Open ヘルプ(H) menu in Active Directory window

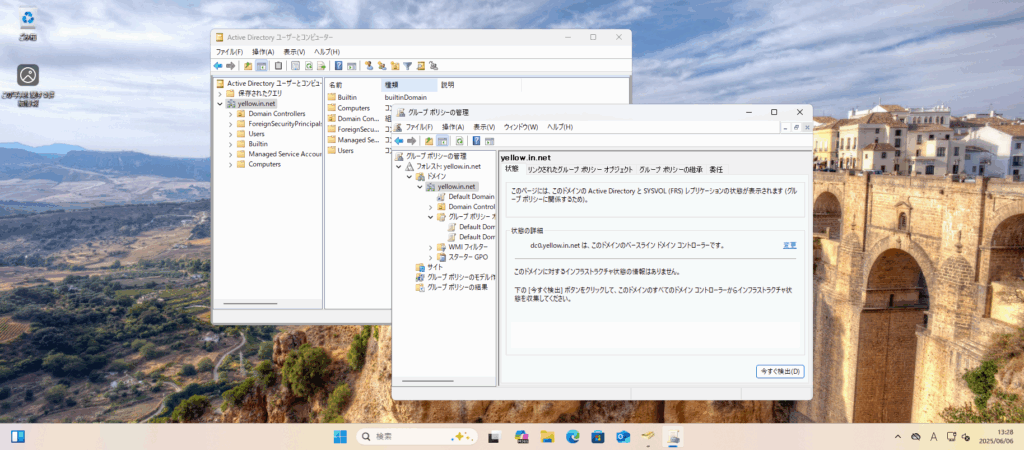(x=327, y=52)
